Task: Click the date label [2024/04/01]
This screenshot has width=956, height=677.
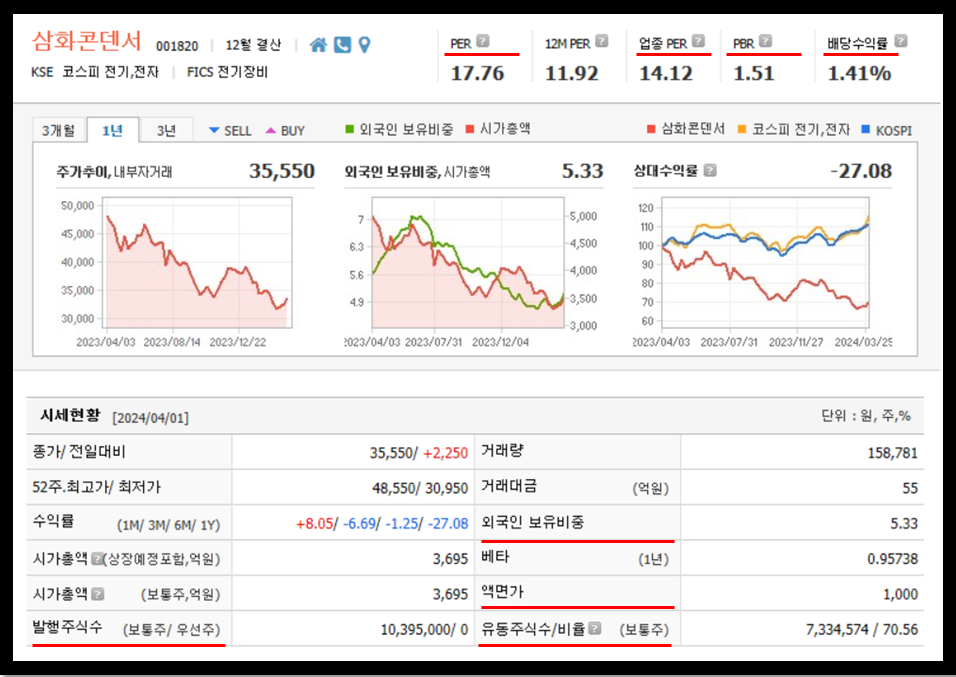Action: pos(151,418)
